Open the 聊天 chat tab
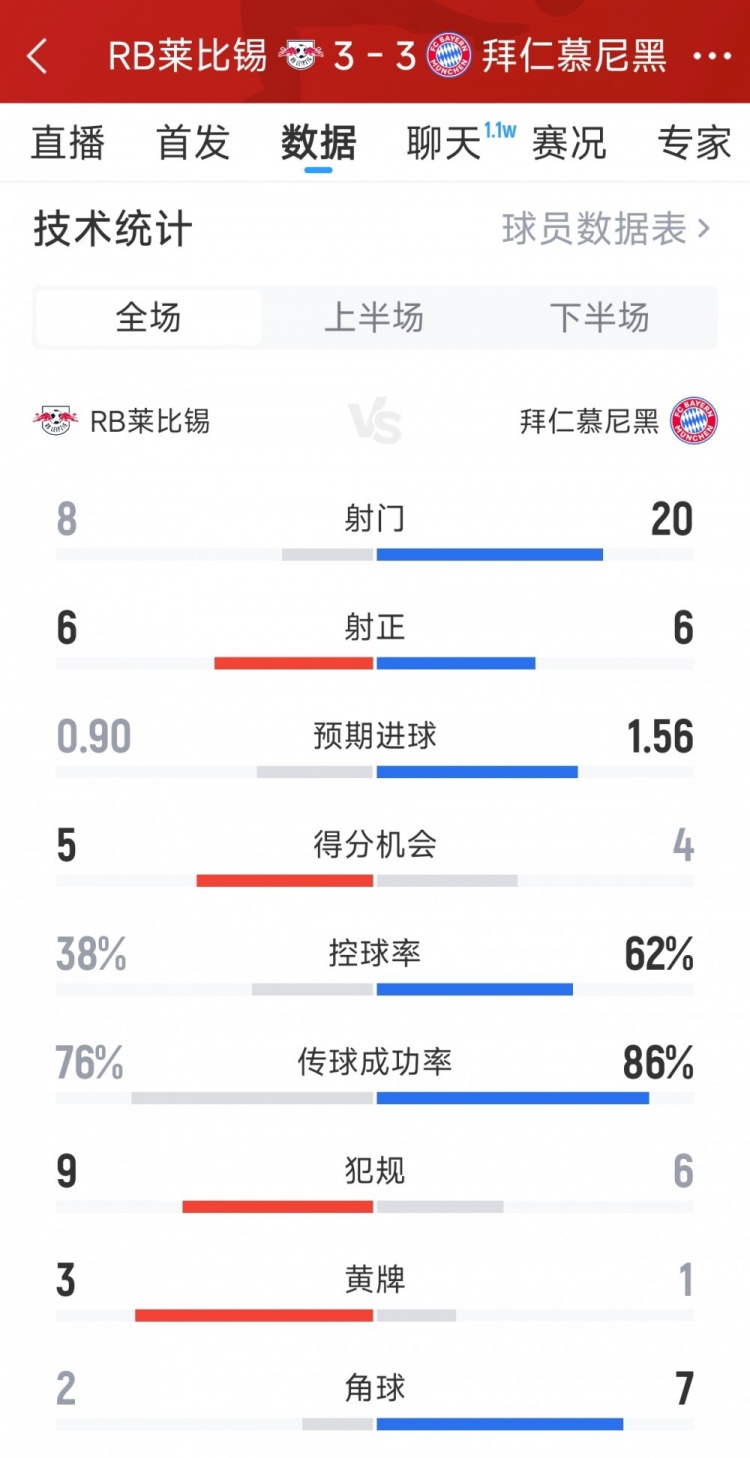Image resolution: width=750 pixels, height=1458 pixels. pos(444,143)
